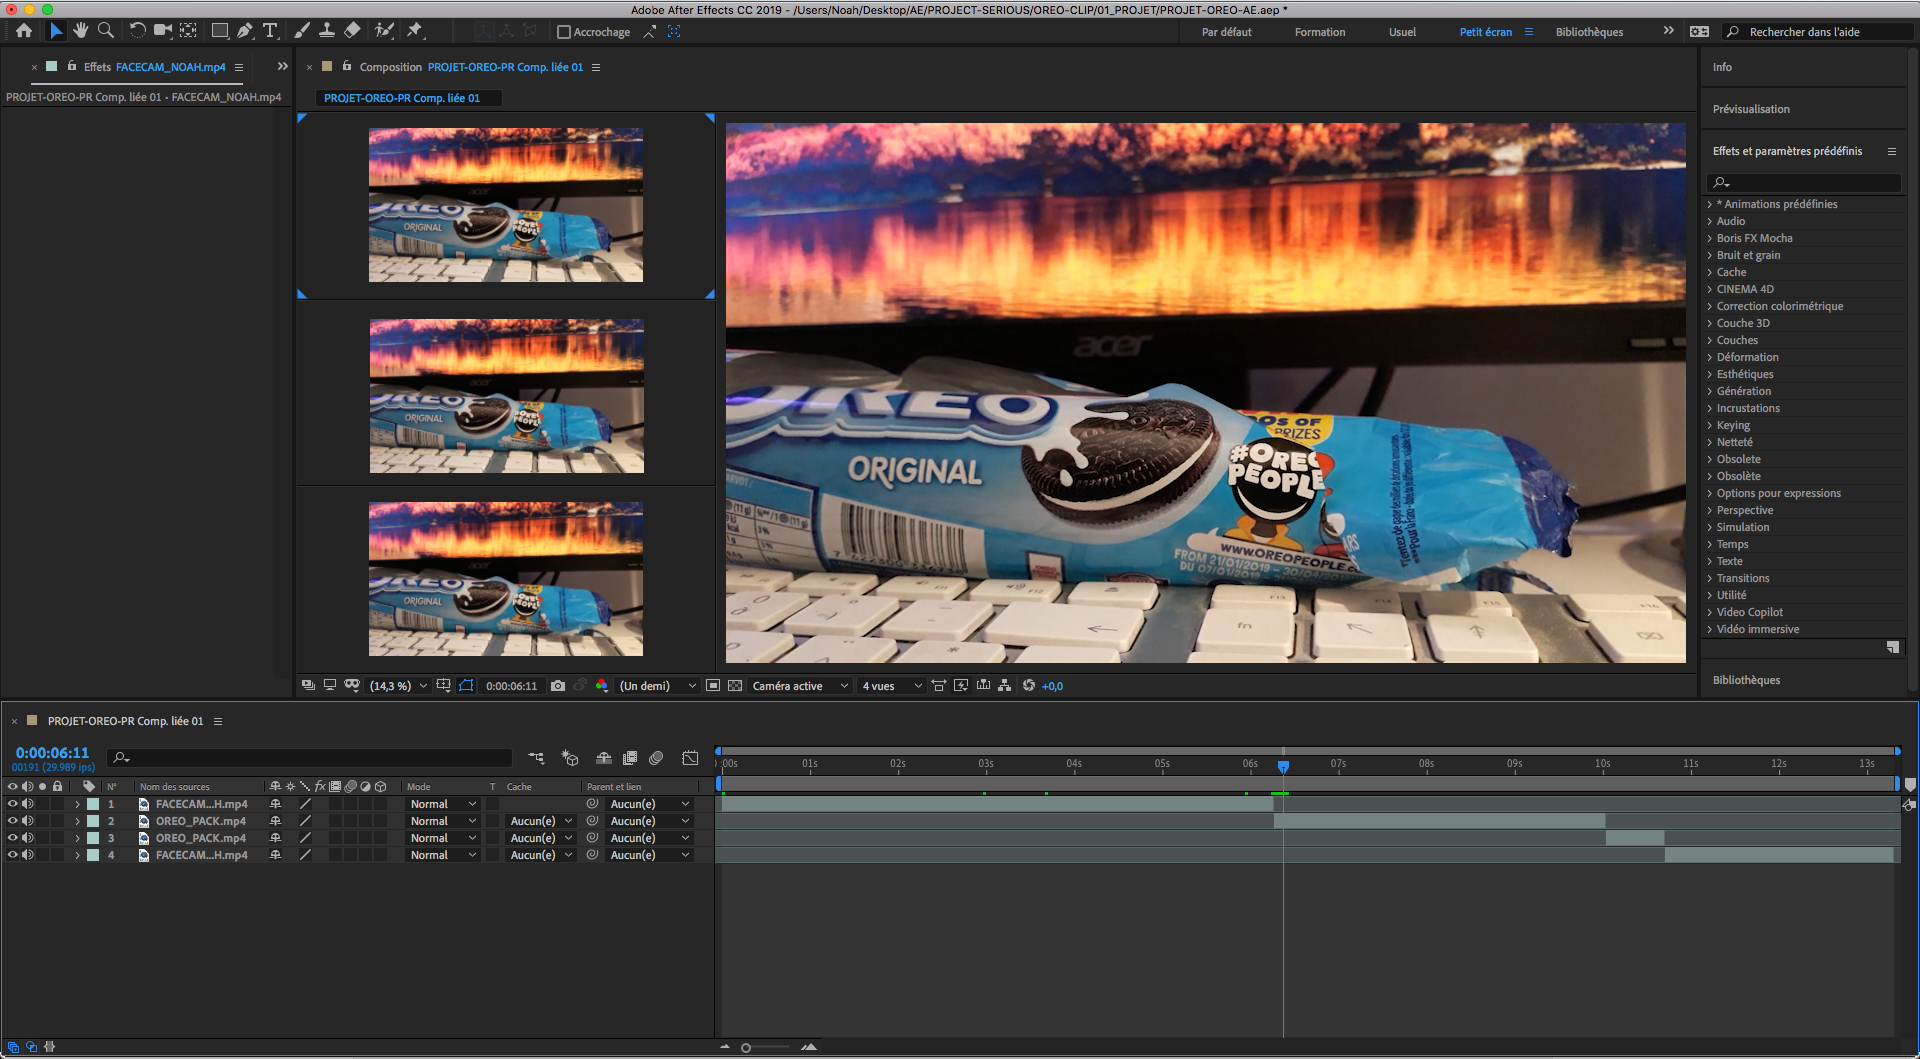The image size is (1920, 1059).
Task: Select the Hand tool
Action: 80,31
